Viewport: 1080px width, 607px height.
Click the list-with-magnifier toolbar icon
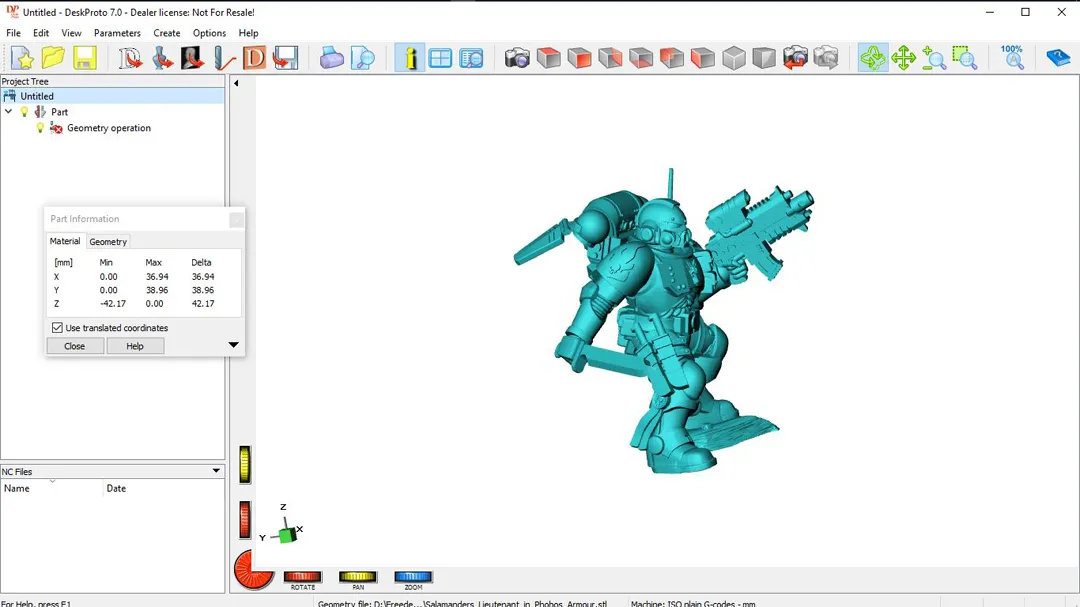471,58
